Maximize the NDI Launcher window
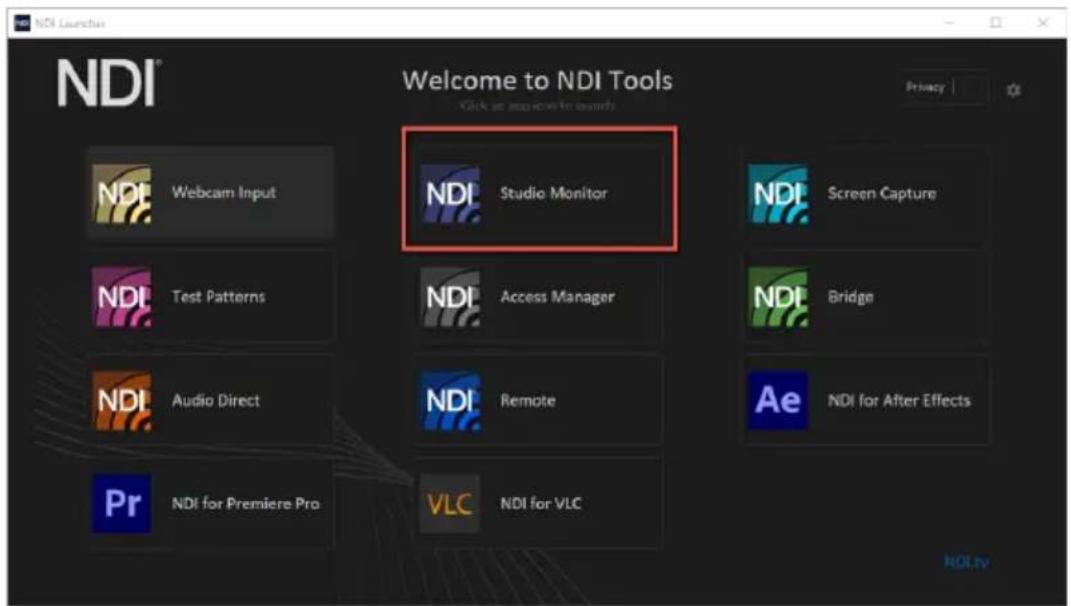 (996, 23)
